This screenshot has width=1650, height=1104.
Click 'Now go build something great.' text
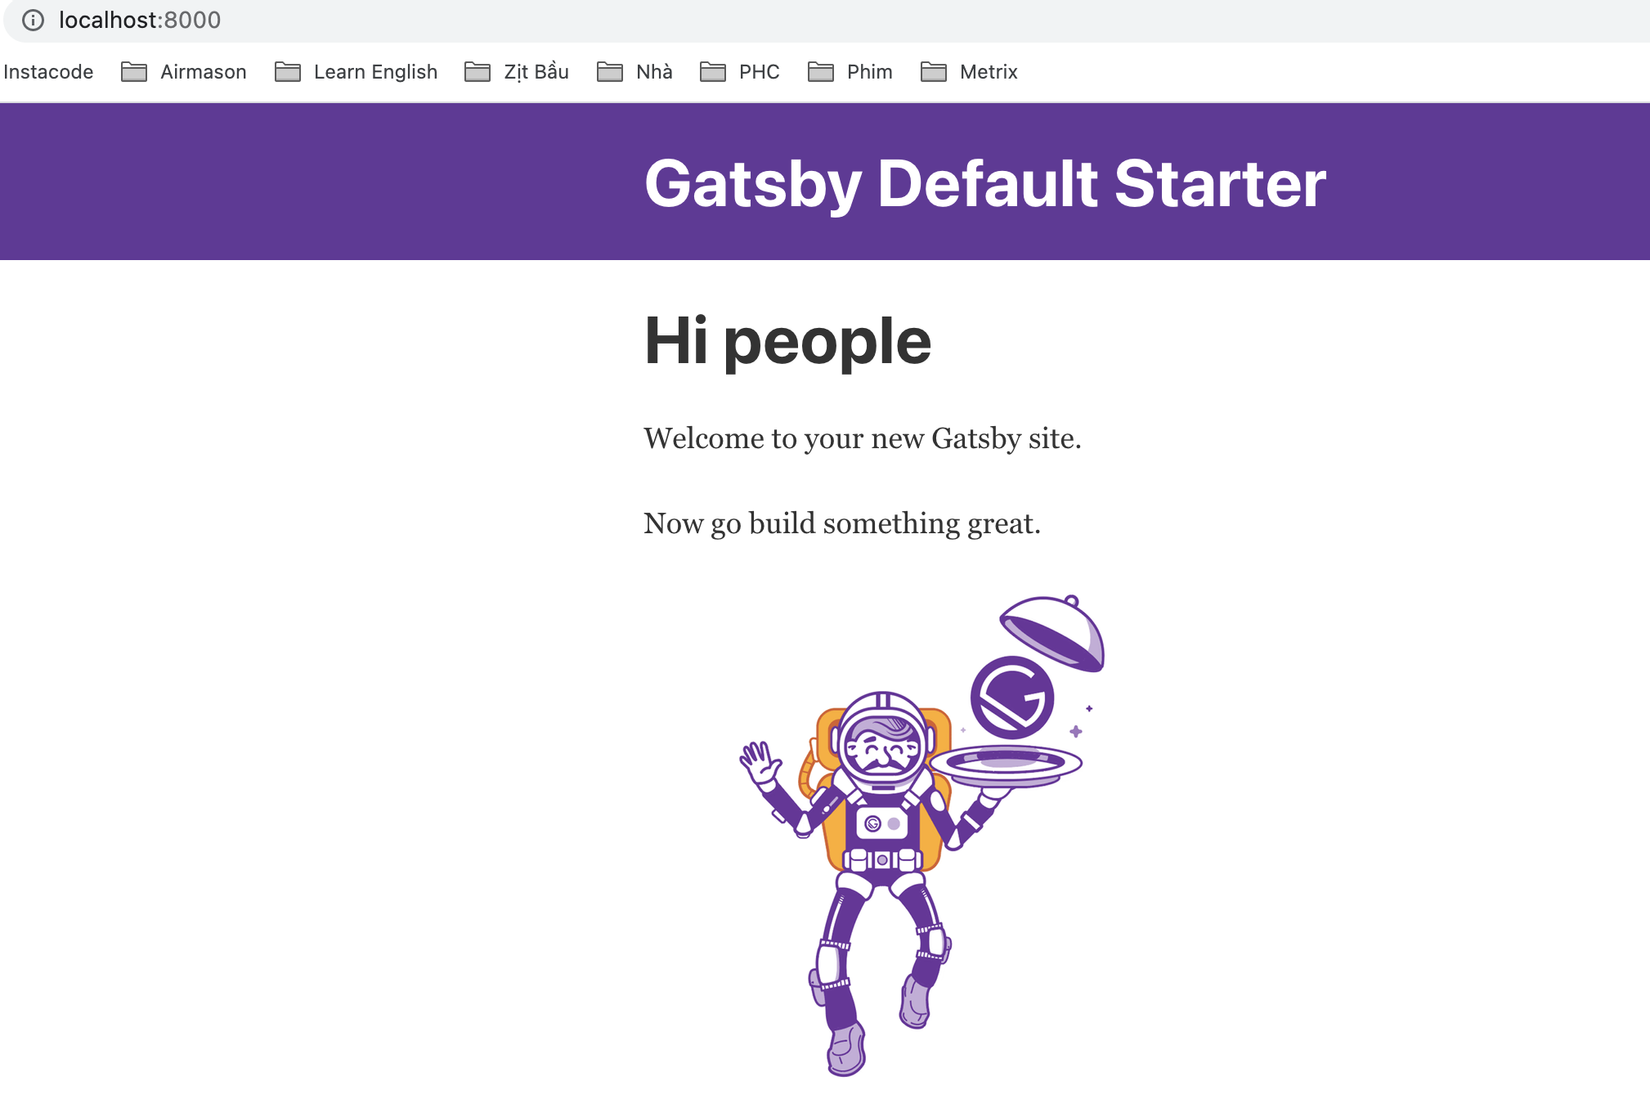842,524
